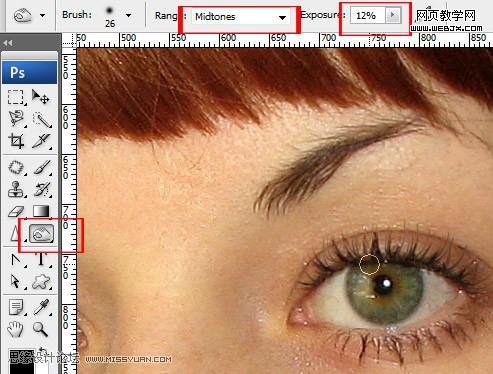Select the Hand tool
This screenshot has width=493, height=374.
click(x=15, y=329)
